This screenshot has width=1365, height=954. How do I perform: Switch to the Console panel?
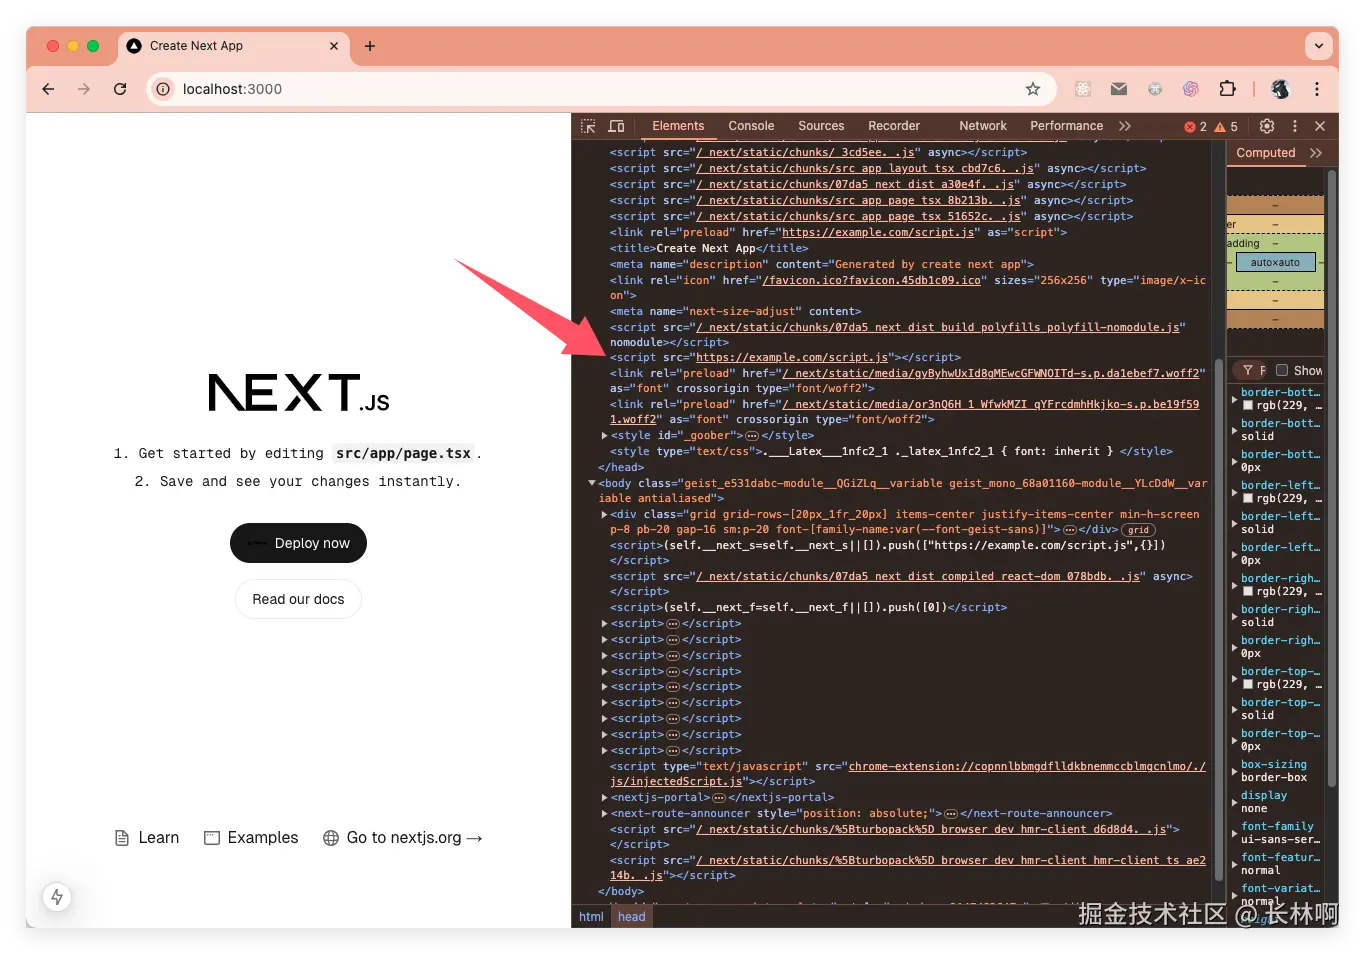pos(751,126)
